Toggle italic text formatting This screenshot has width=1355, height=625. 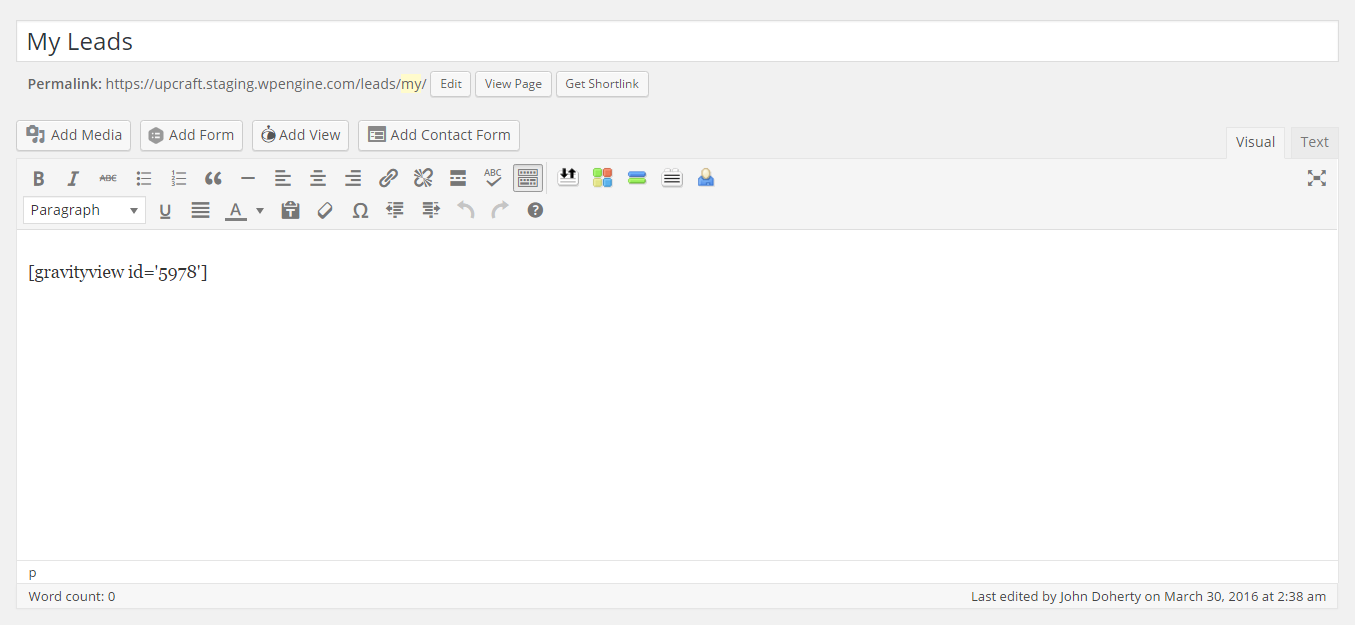point(73,179)
